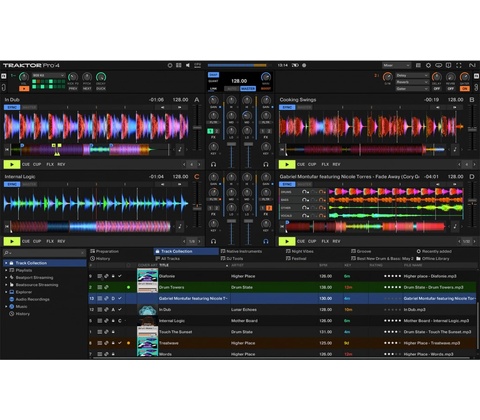This screenshot has height=420, width=480.
Task: Toggle FX assign 1 on channel A
Action: point(210,131)
